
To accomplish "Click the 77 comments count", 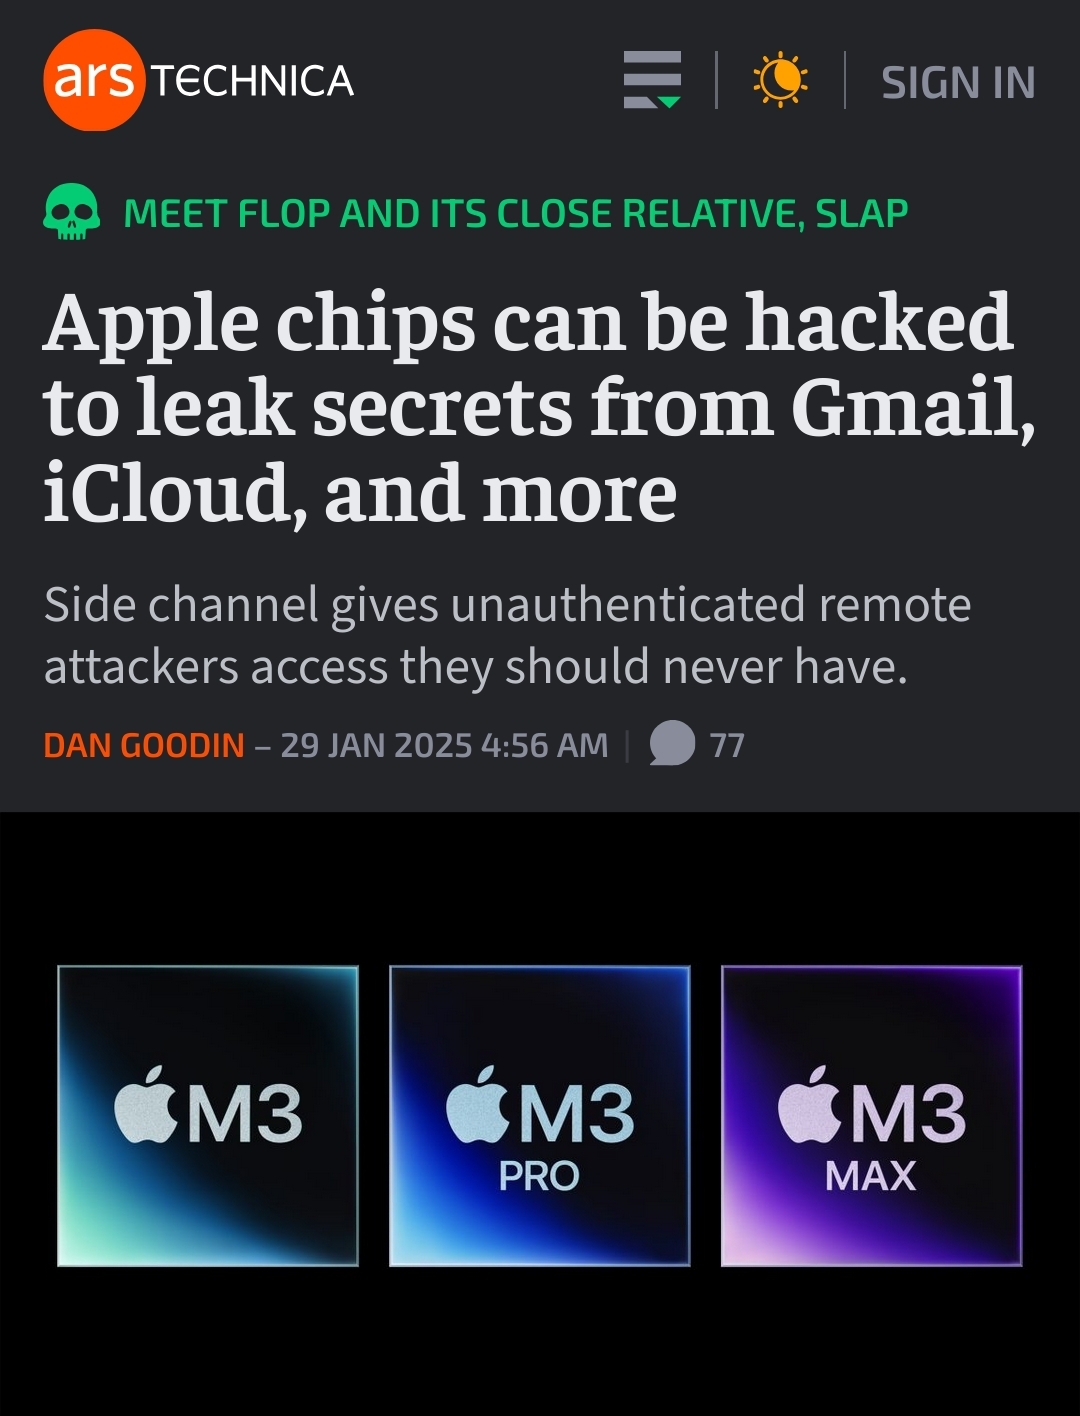I will [x=727, y=745].
